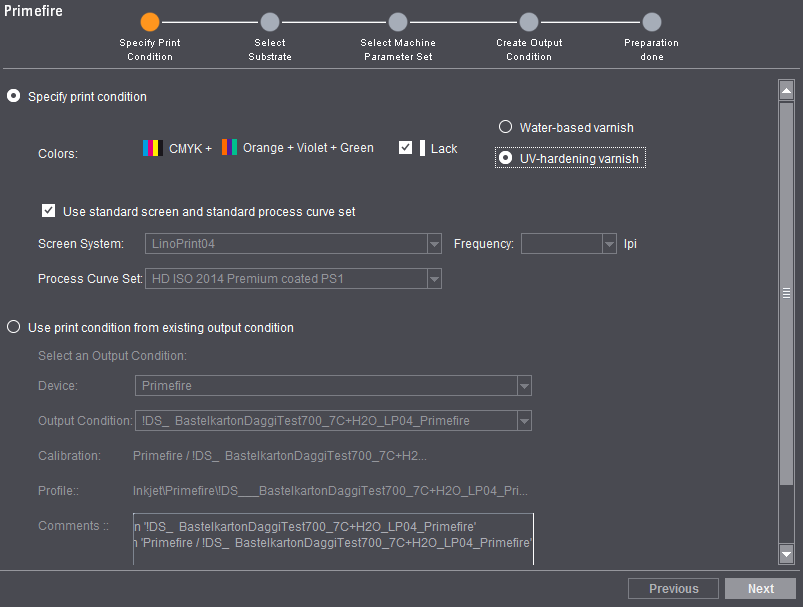Click the vertical scrollbar thumb

tap(786, 293)
